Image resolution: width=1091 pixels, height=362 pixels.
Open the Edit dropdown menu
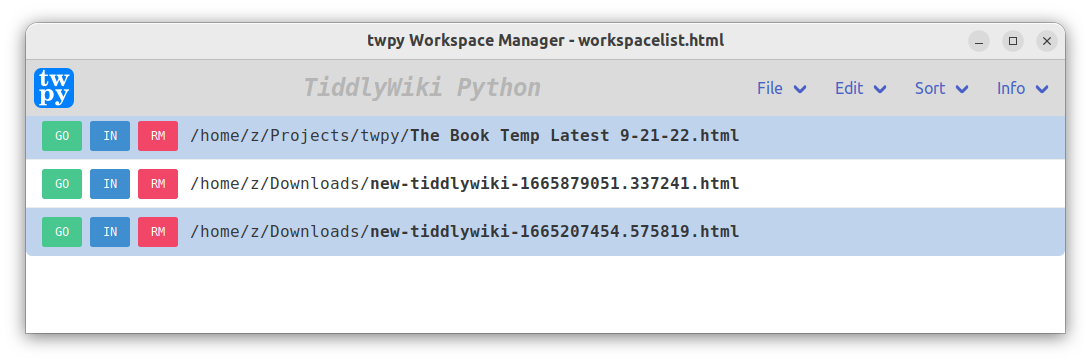pos(861,88)
